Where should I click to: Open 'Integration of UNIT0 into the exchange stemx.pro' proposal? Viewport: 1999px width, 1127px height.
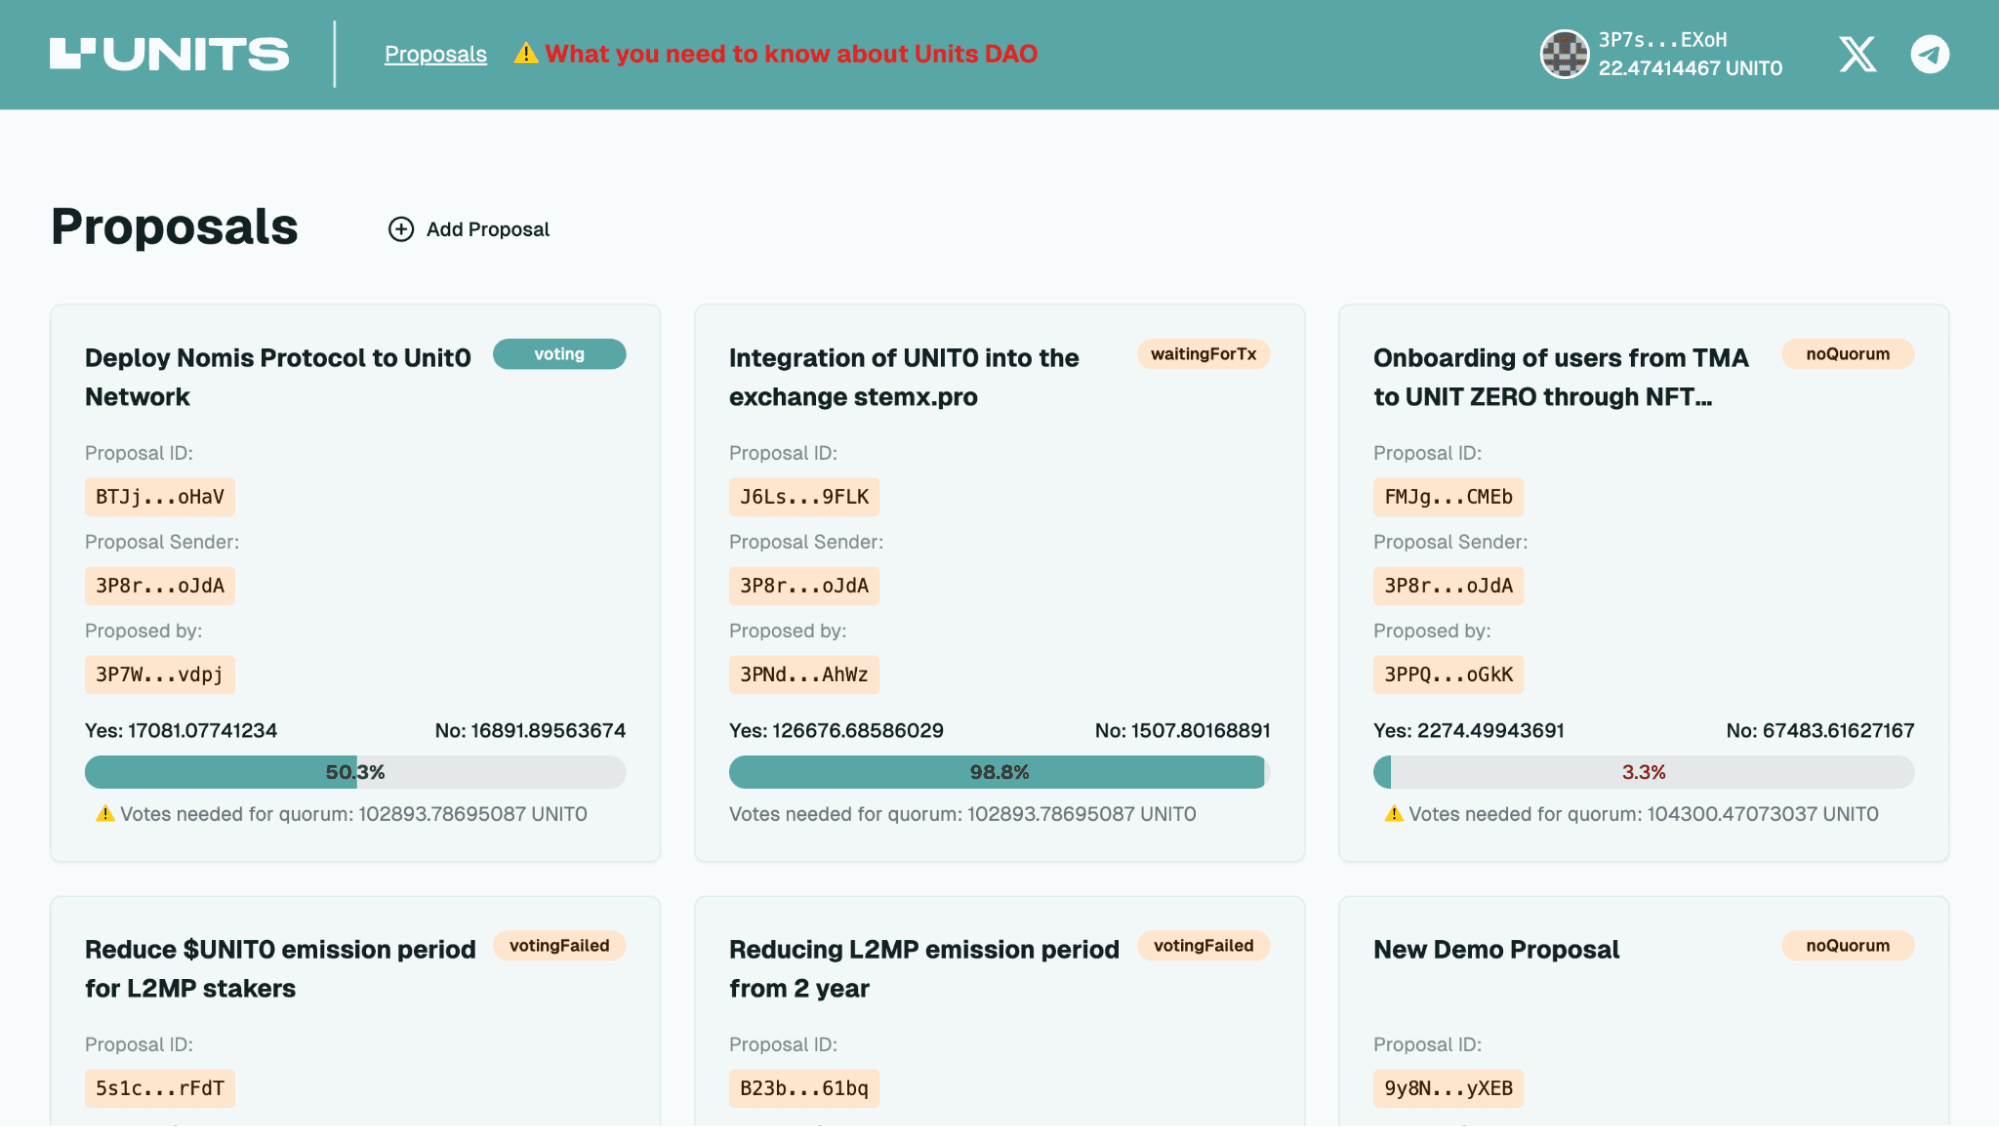[x=904, y=377]
